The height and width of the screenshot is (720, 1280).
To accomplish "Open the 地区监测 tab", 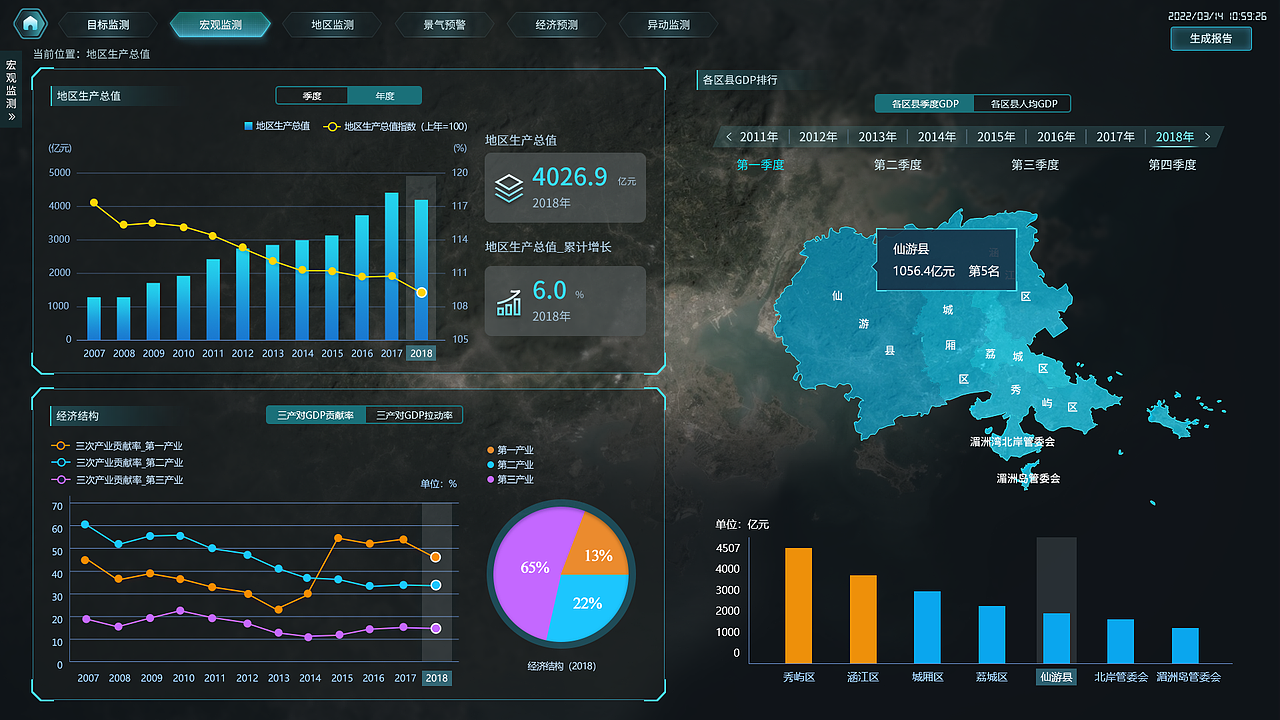I will [332, 24].
